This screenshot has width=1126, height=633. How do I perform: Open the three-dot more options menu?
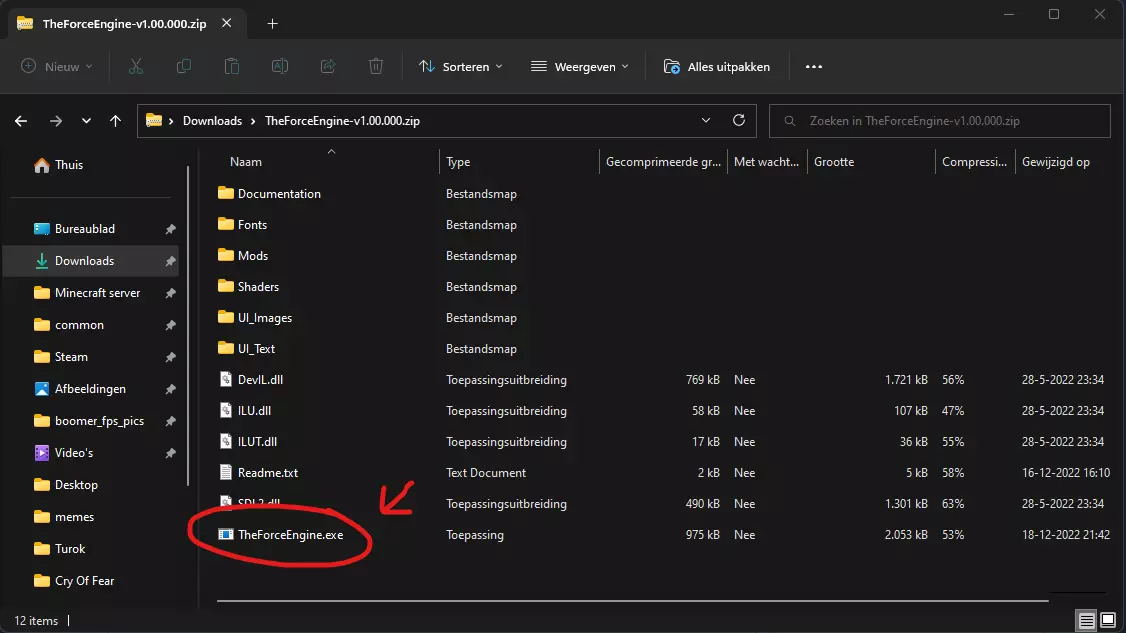coord(813,67)
